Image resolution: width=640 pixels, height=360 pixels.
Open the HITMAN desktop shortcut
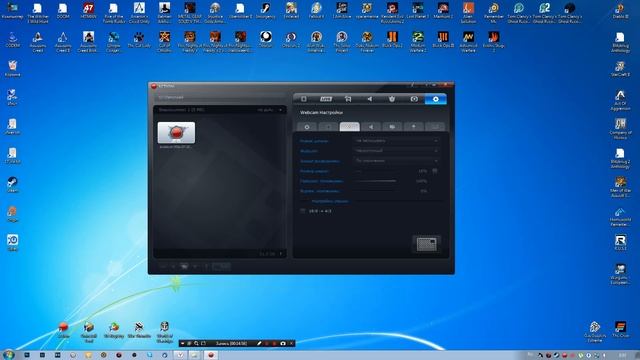point(88,12)
